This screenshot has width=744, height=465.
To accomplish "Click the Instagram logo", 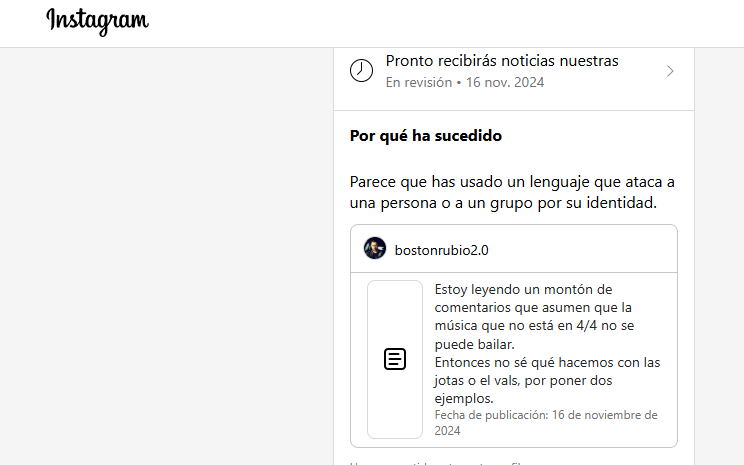I will pos(97,21).
